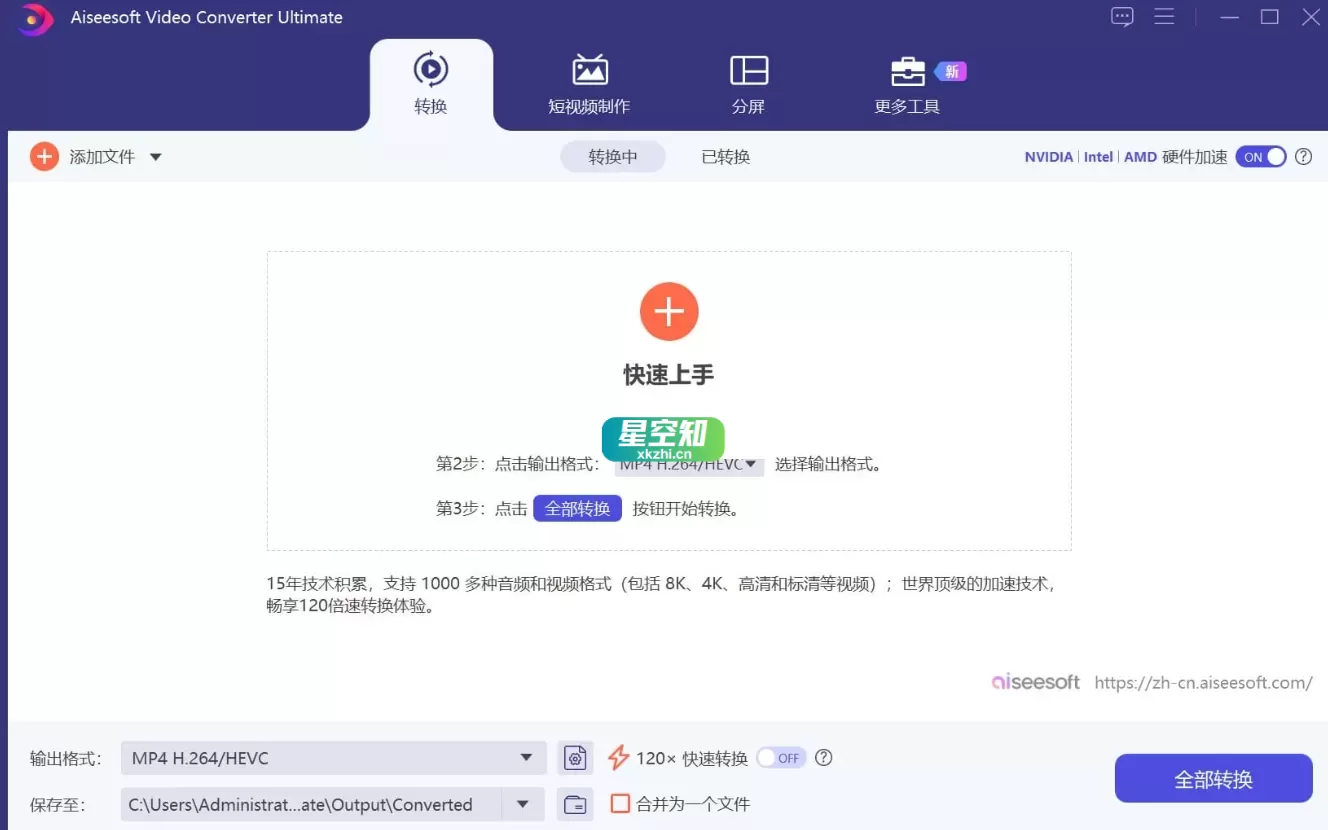The width and height of the screenshot is (1328, 830).
Task: Open the output format settings gear icon
Action: point(575,757)
